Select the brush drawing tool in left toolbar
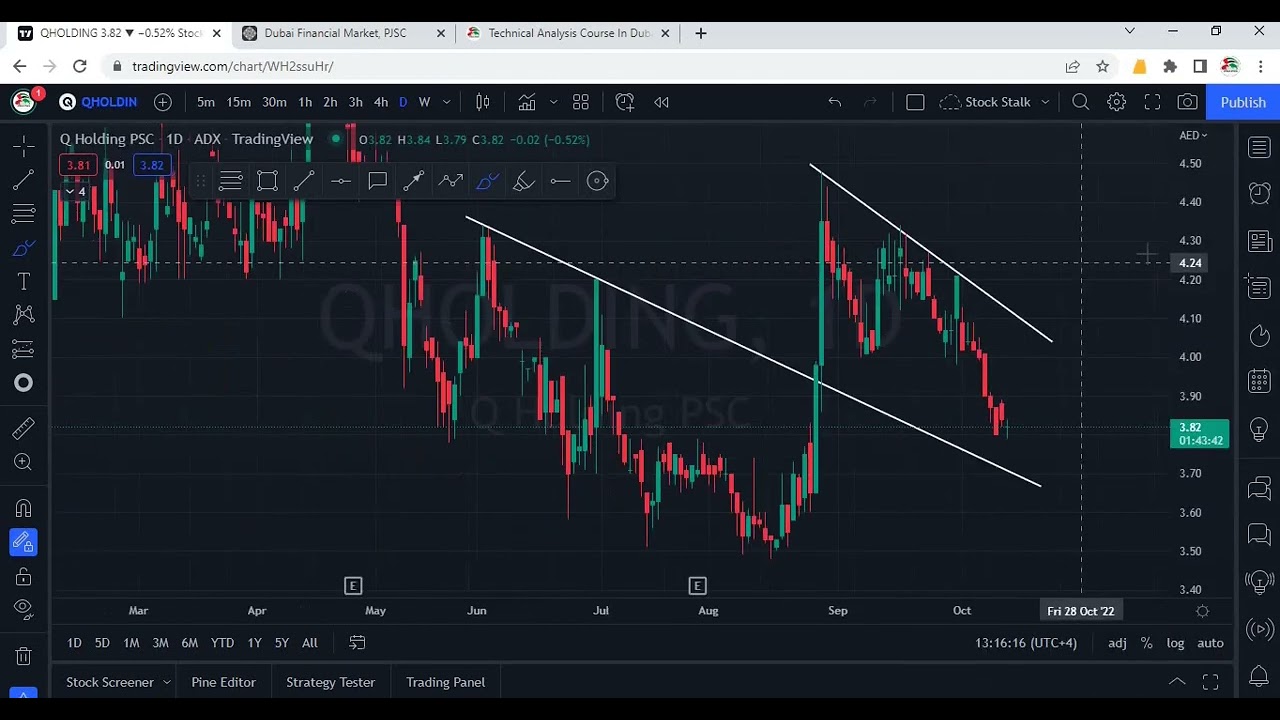This screenshot has height=720, width=1280. (x=24, y=248)
